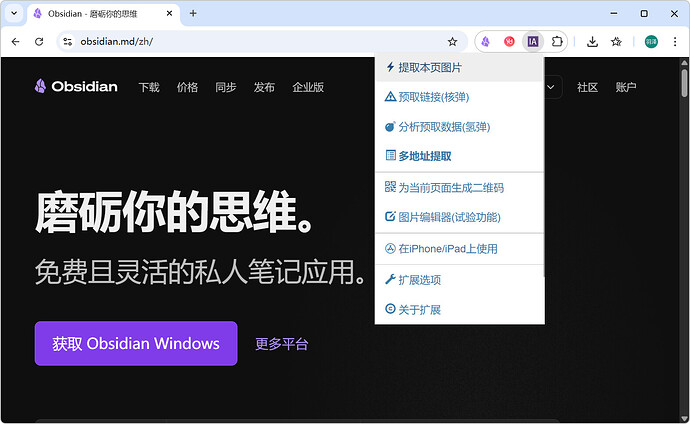Screen dimensions: 690x424
Task: Choose 为当前页面生成二维码 menu entry
Action: [450, 187]
